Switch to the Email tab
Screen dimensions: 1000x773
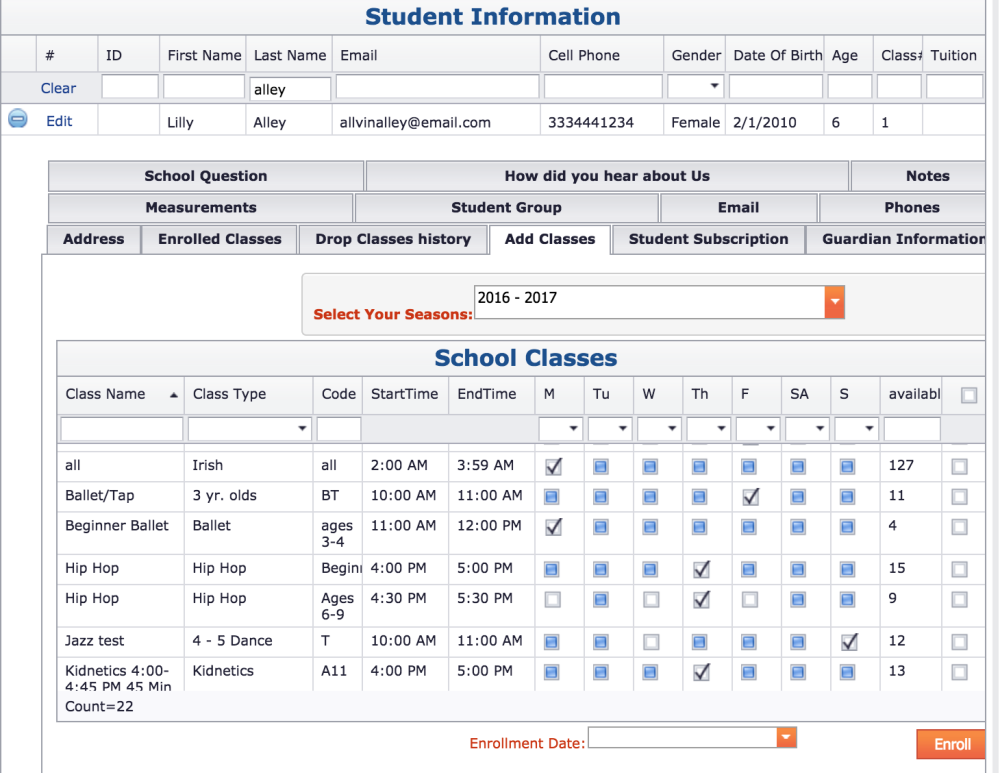pos(739,208)
